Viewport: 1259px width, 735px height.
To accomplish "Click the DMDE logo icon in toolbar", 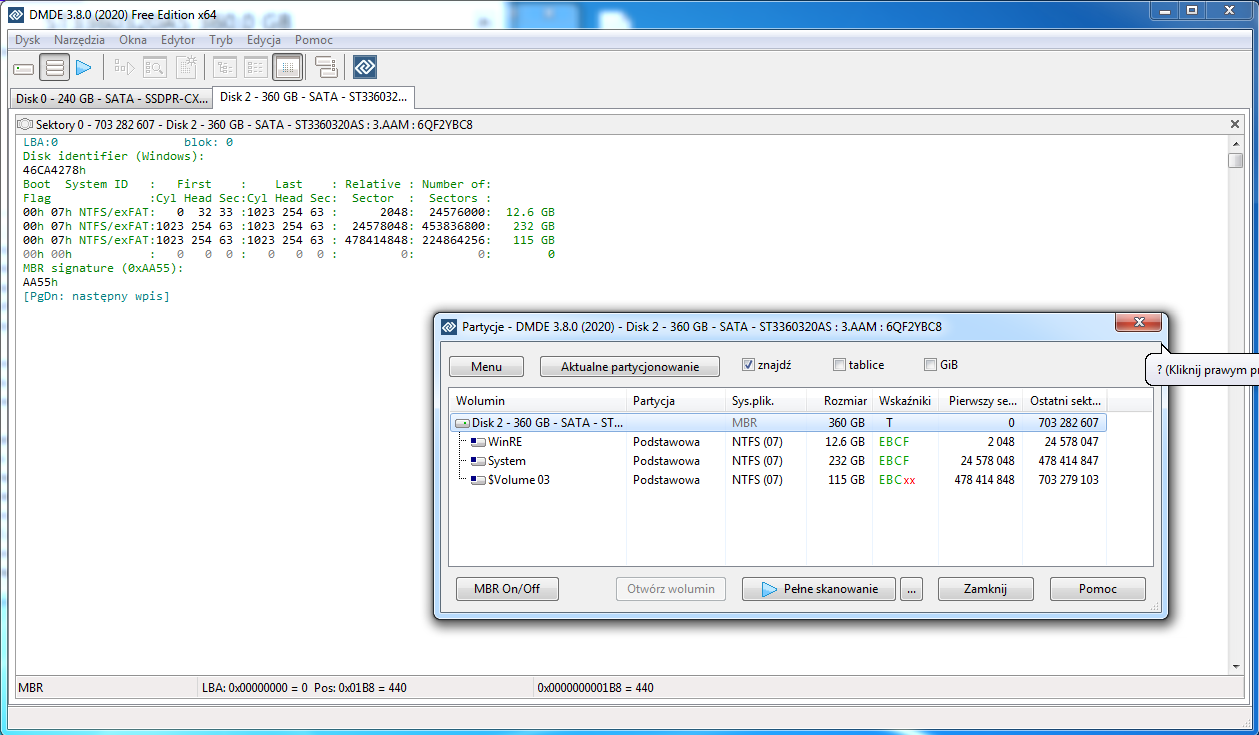I will (365, 68).
